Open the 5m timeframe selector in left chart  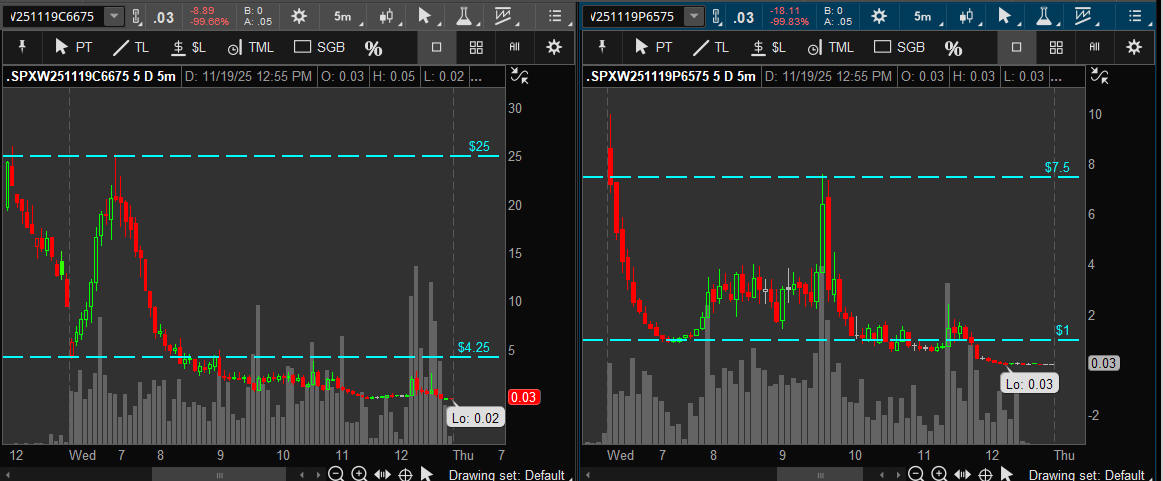point(342,16)
